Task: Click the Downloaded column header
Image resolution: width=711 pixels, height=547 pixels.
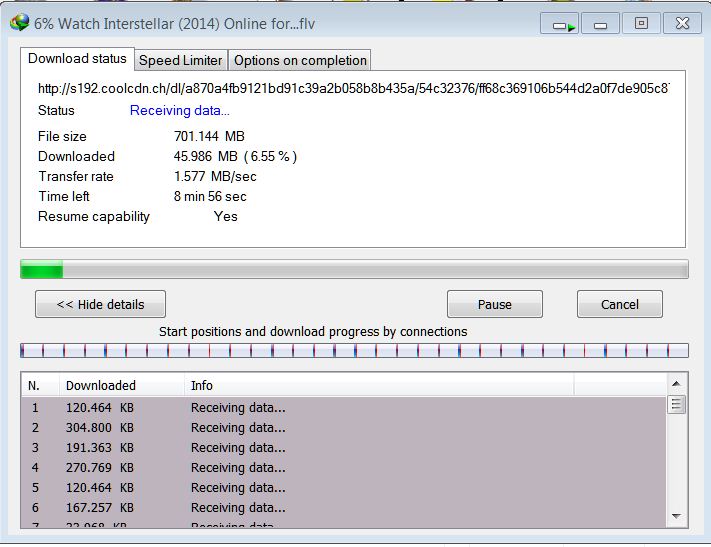Action: pos(122,386)
